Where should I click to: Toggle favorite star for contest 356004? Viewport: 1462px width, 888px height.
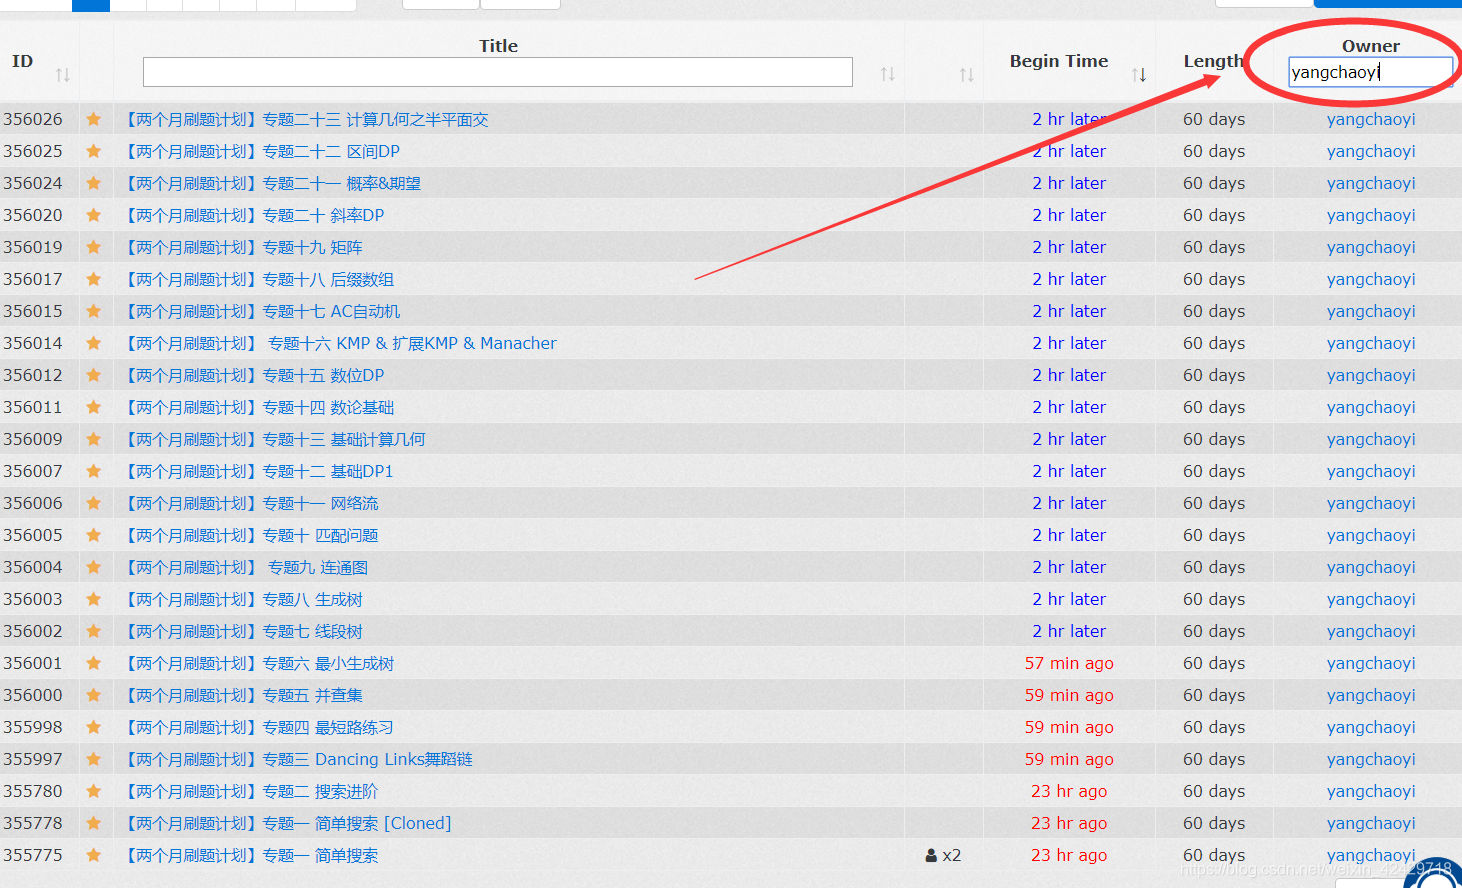[94, 567]
